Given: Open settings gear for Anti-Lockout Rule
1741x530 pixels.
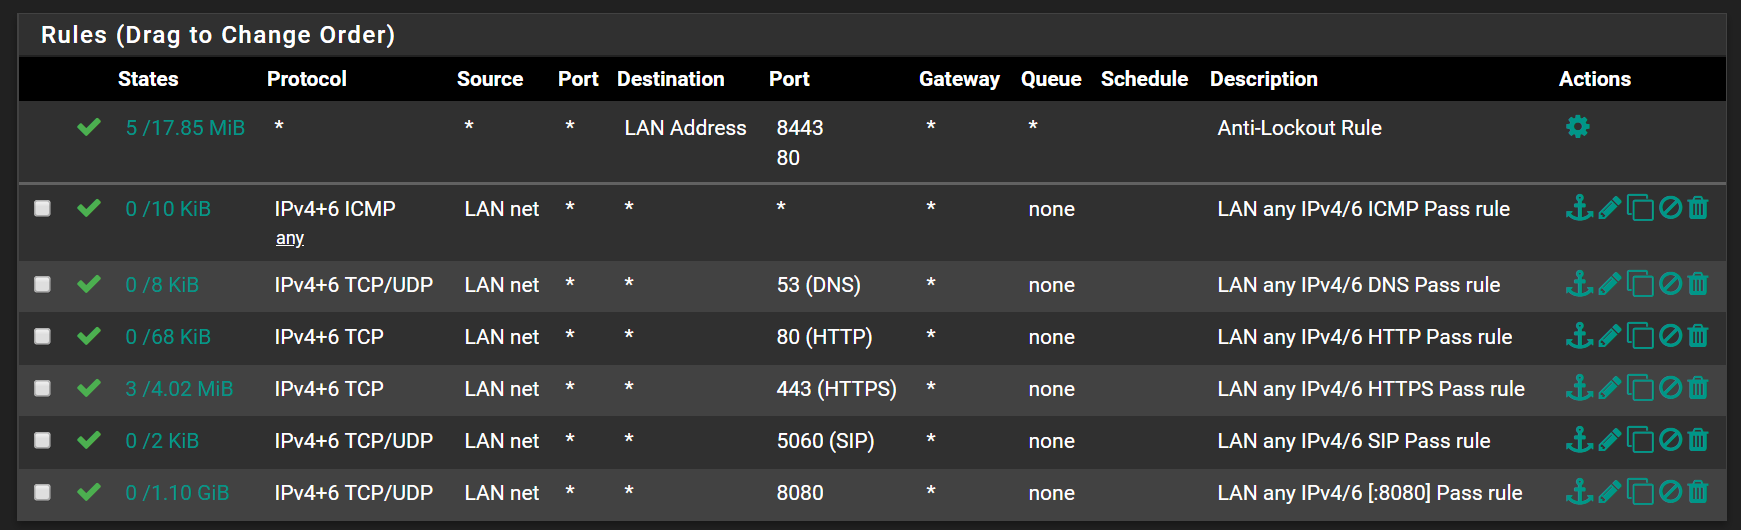Looking at the screenshot, I should click(1578, 127).
